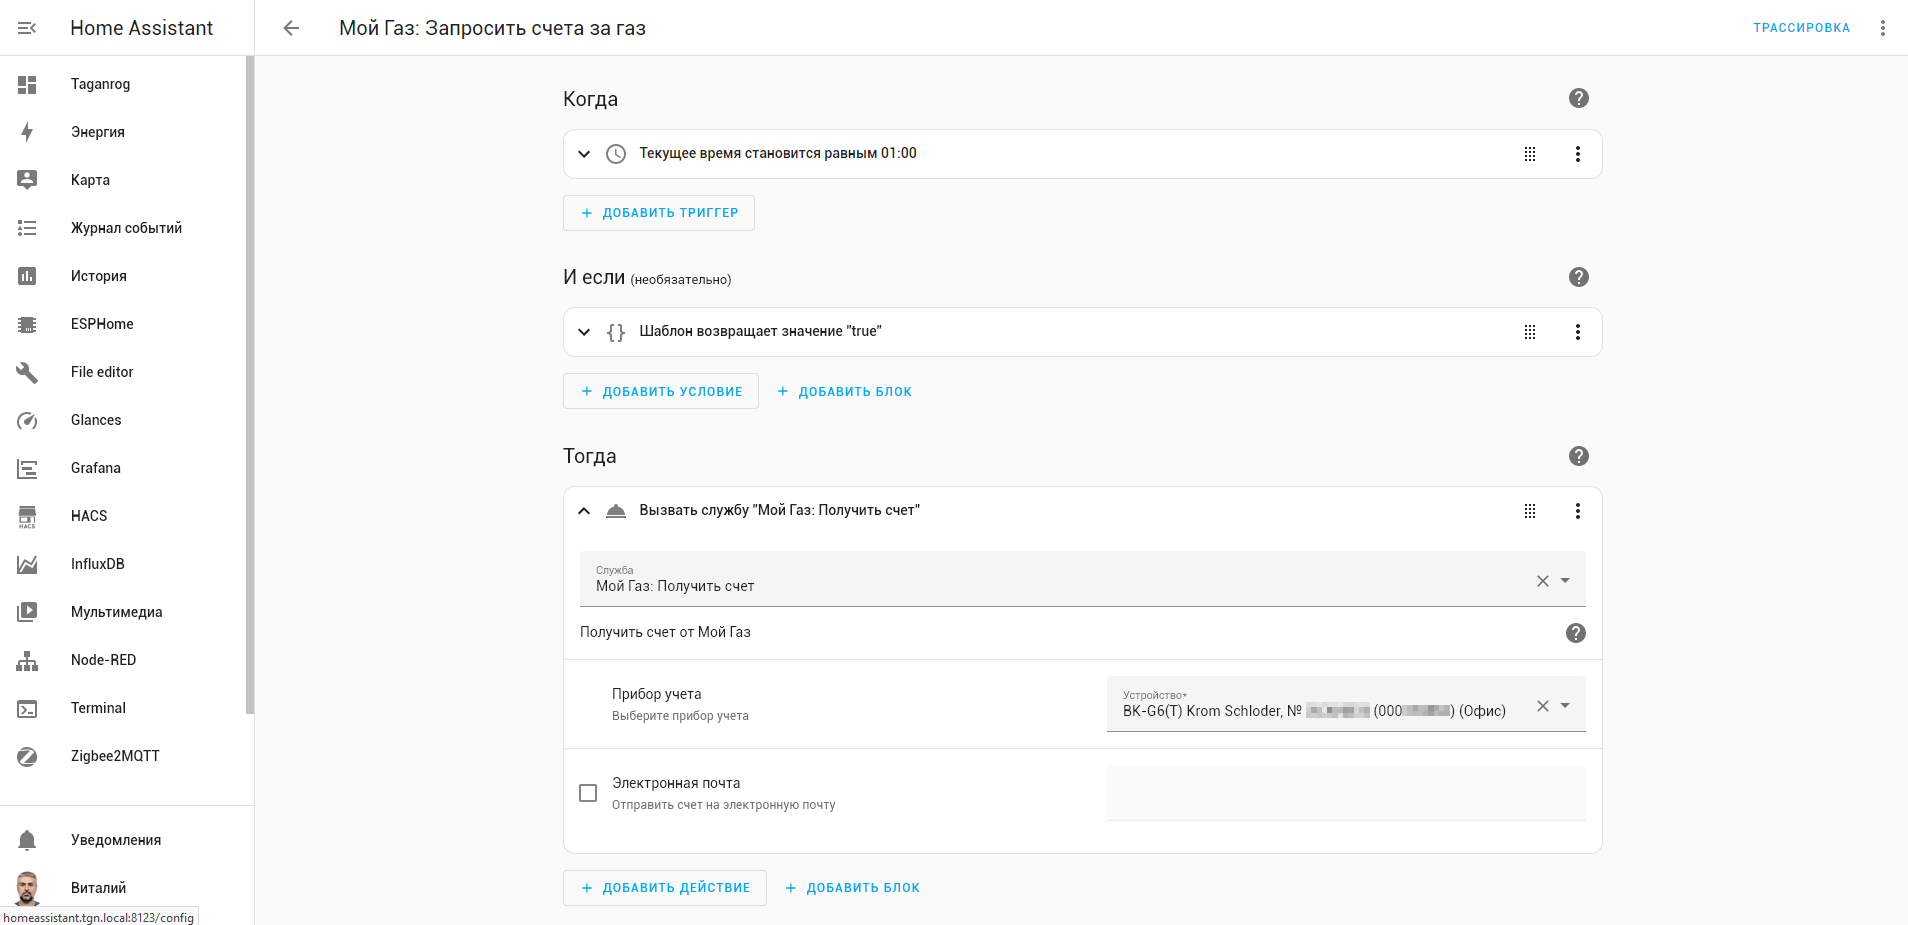This screenshot has height=925, width=1908.
Task: Open help for the Тогда section
Action: (1579, 456)
